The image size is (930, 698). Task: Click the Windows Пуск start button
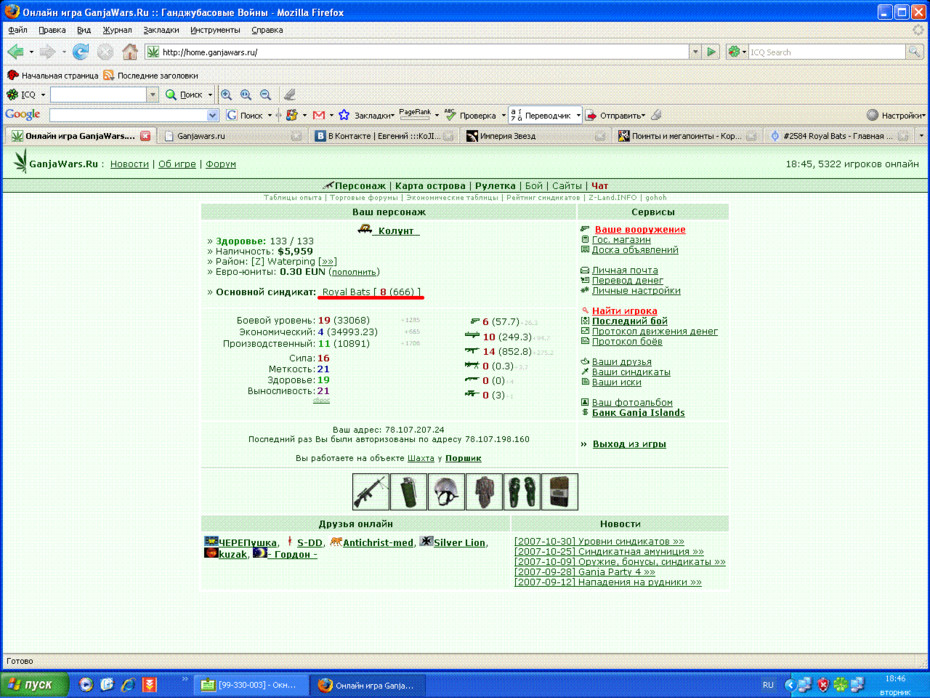(34, 685)
